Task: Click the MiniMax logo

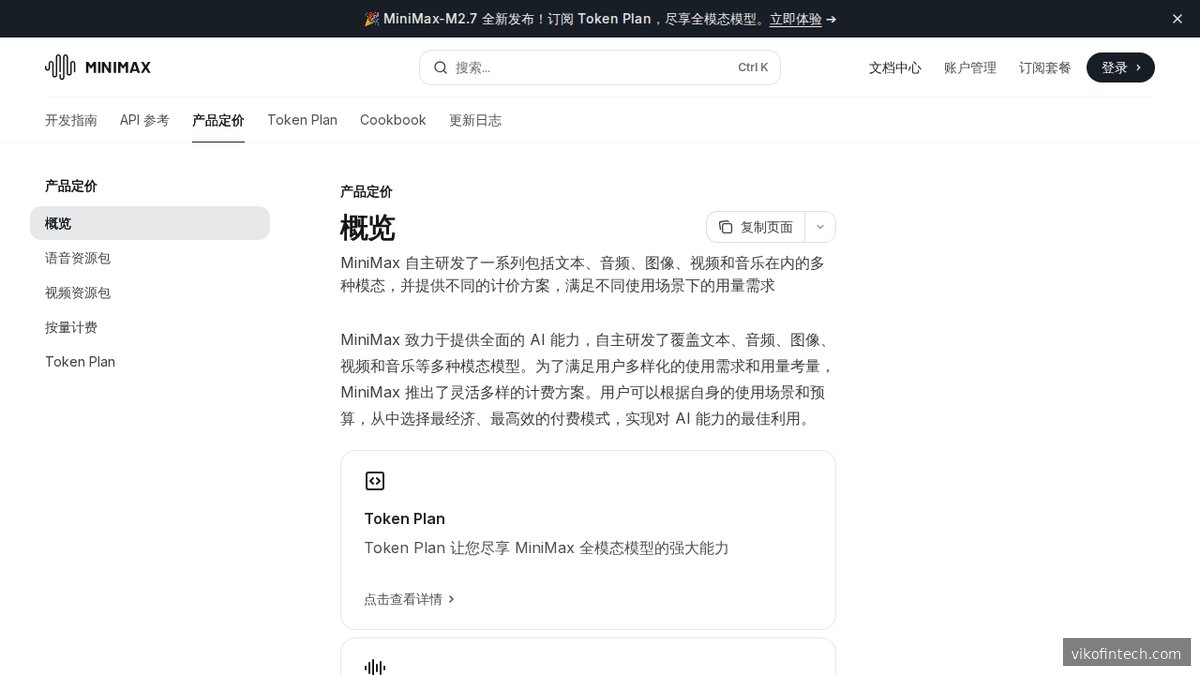Action: coord(98,67)
